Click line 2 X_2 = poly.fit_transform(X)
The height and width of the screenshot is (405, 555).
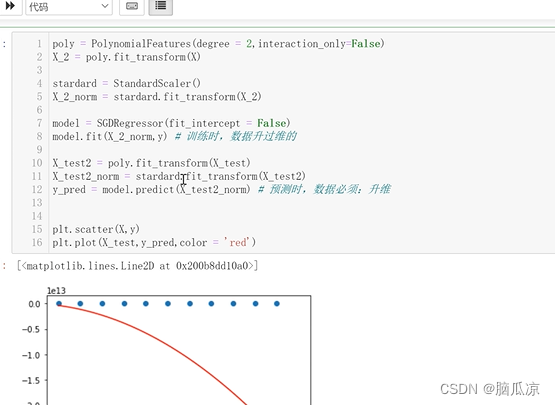126,57
